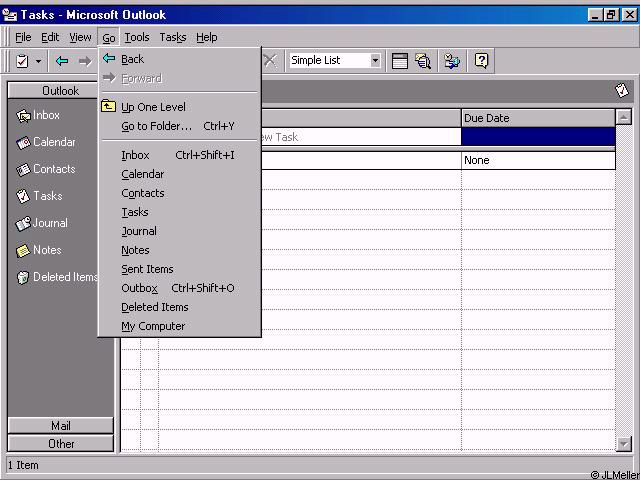Click the back arrow toolbar button
The height and width of the screenshot is (480, 640).
tap(62, 61)
